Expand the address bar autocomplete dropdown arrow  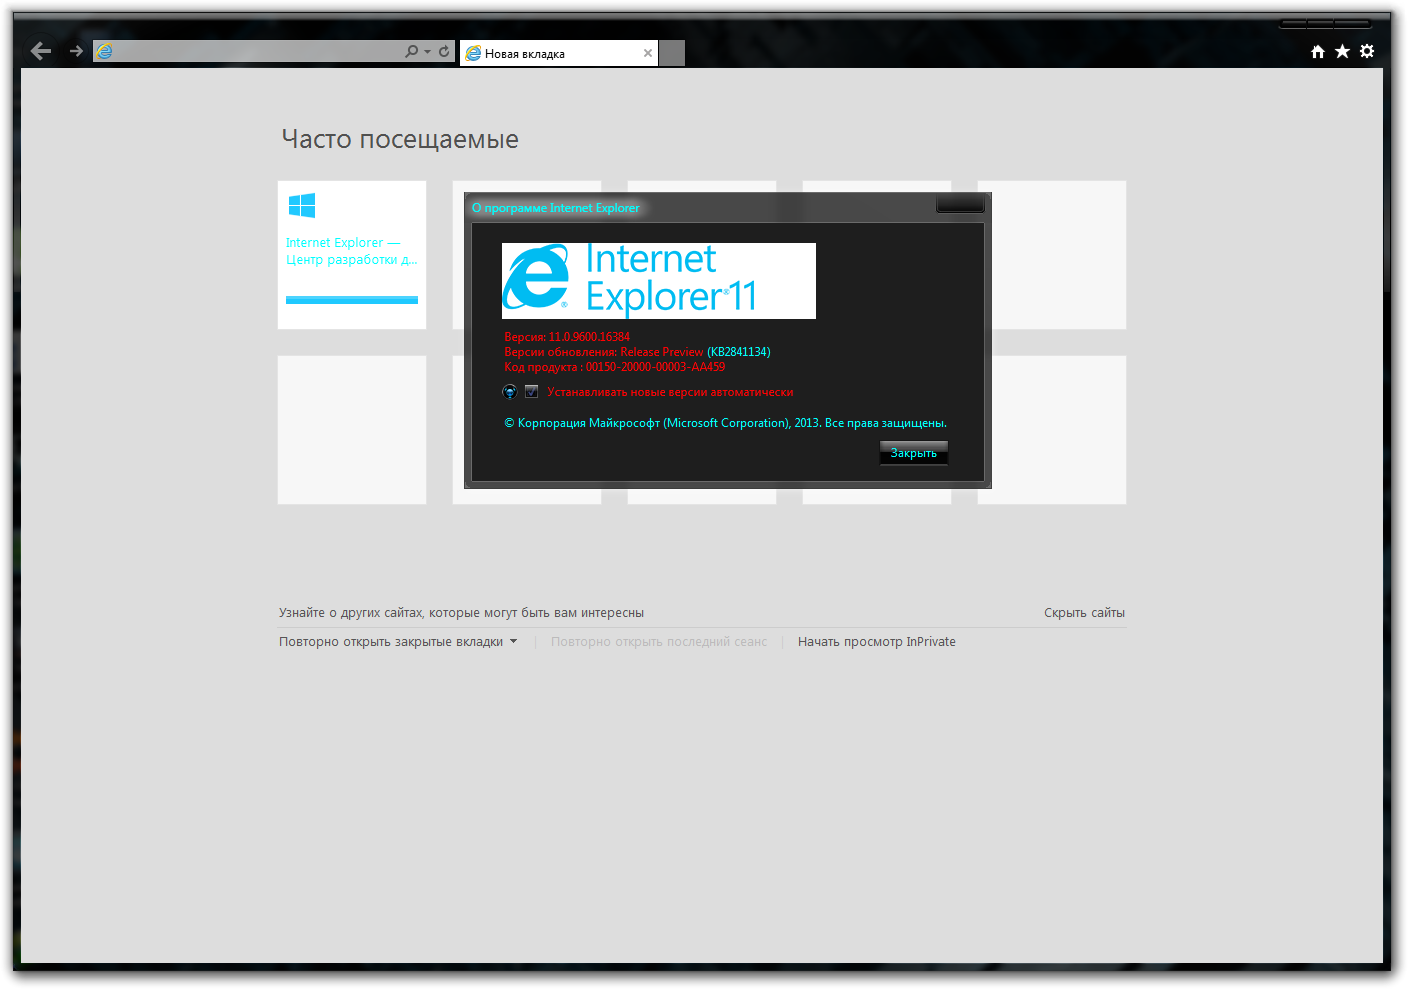coord(427,52)
